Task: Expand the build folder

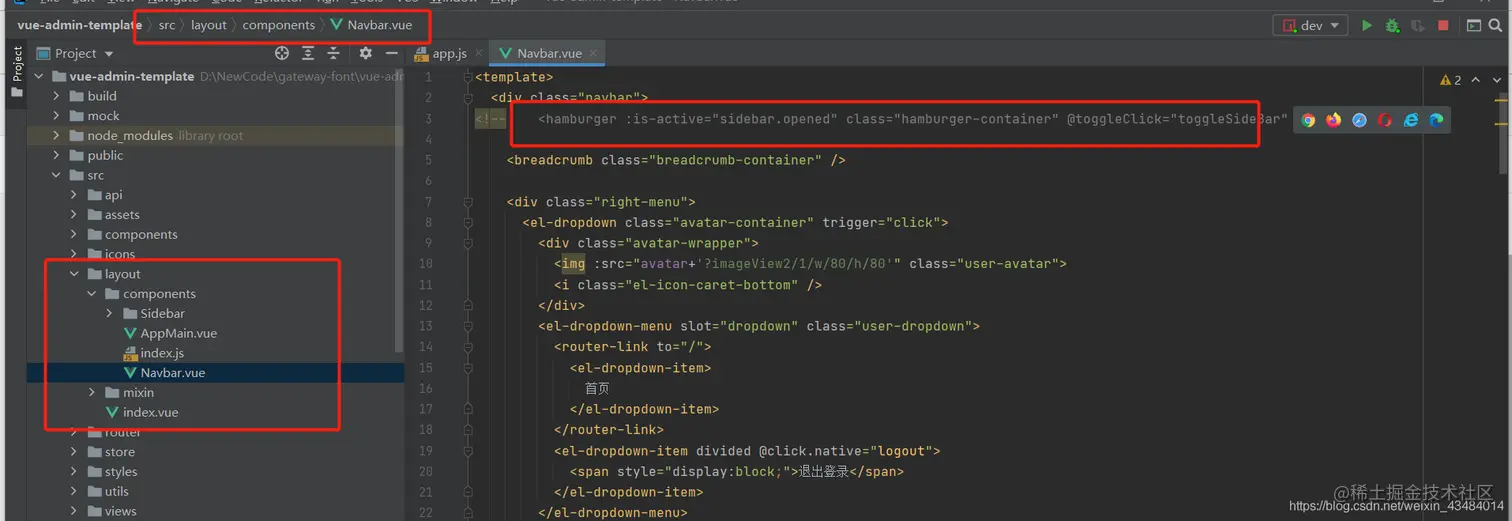Action: click(x=57, y=96)
